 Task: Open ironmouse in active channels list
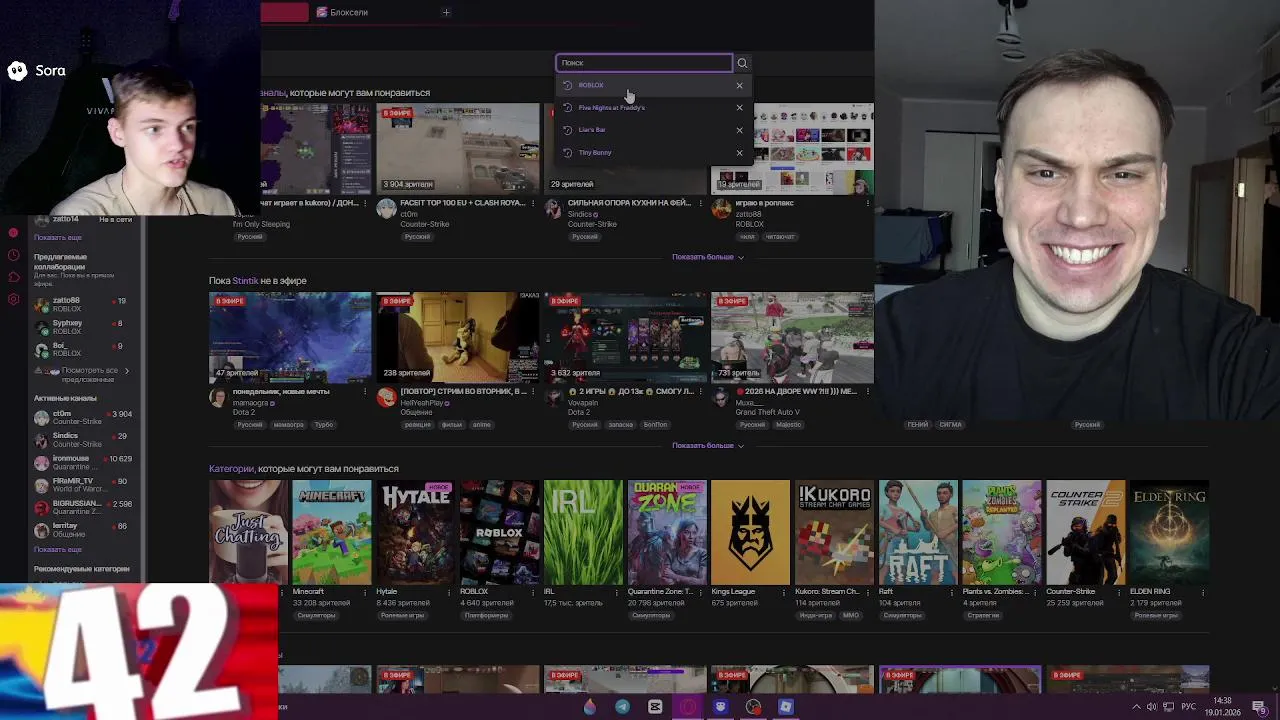(x=82, y=462)
